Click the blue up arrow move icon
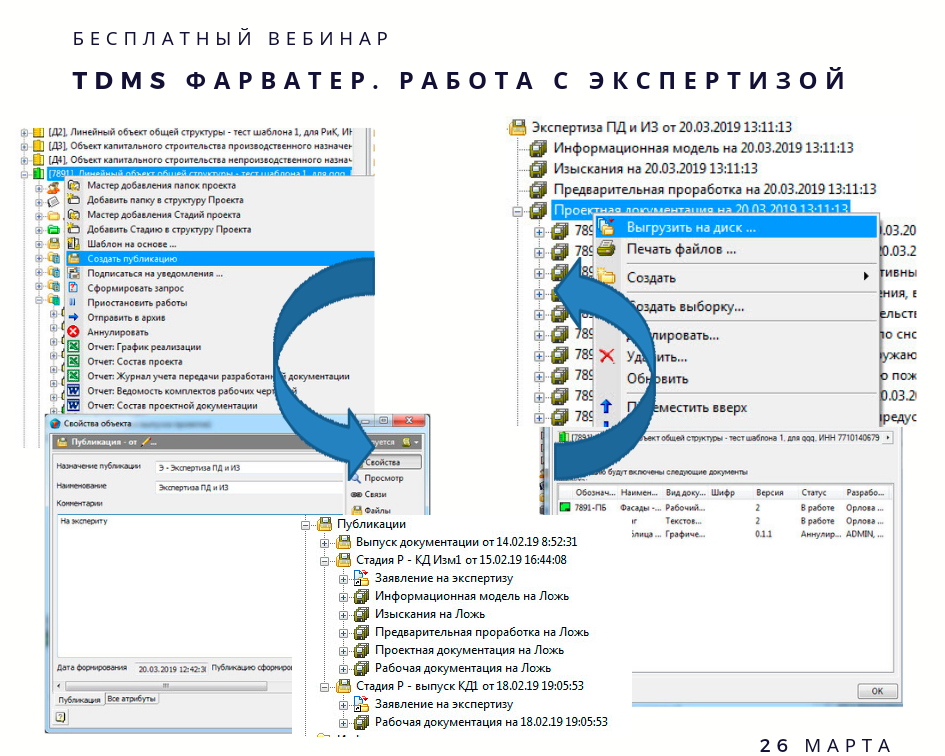 point(606,406)
